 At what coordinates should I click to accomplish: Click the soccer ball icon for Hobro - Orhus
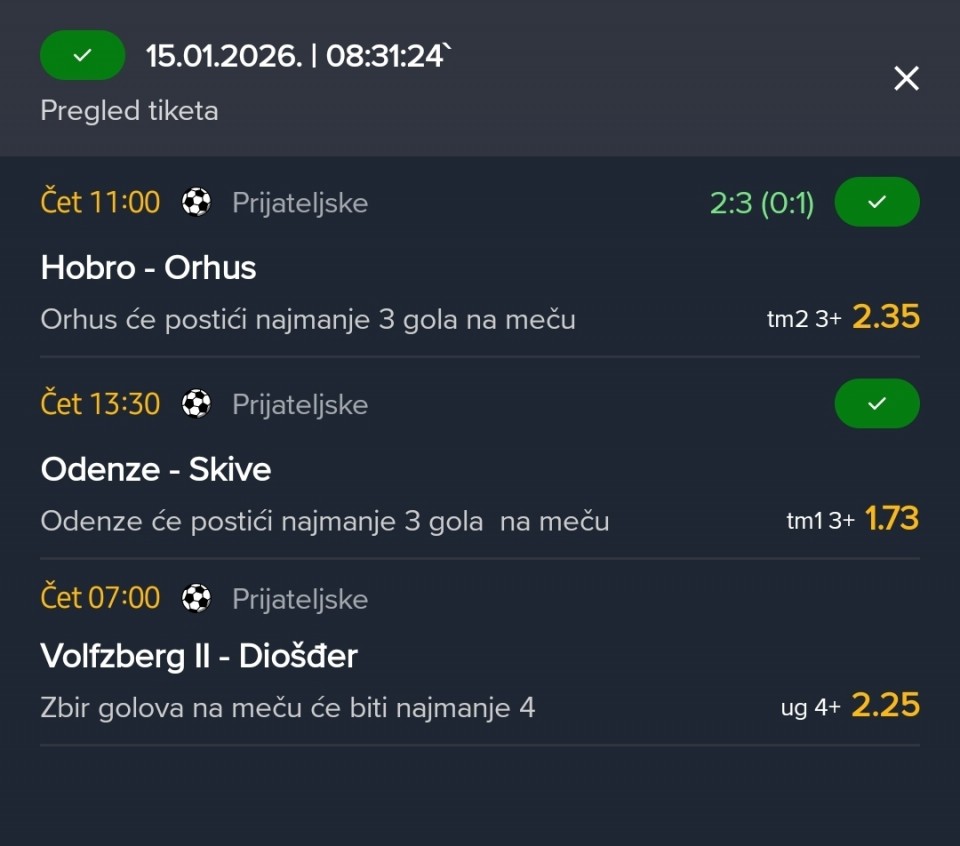[196, 203]
